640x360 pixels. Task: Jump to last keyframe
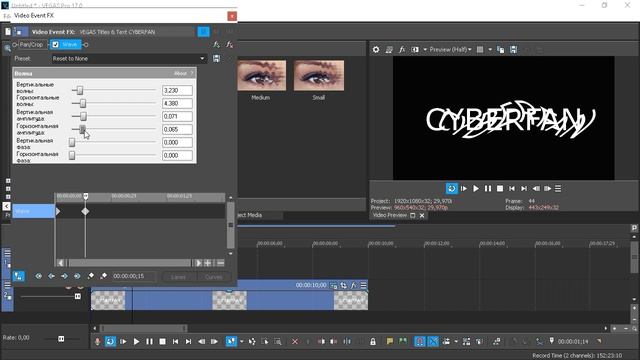pyautogui.click(x=77, y=276)
